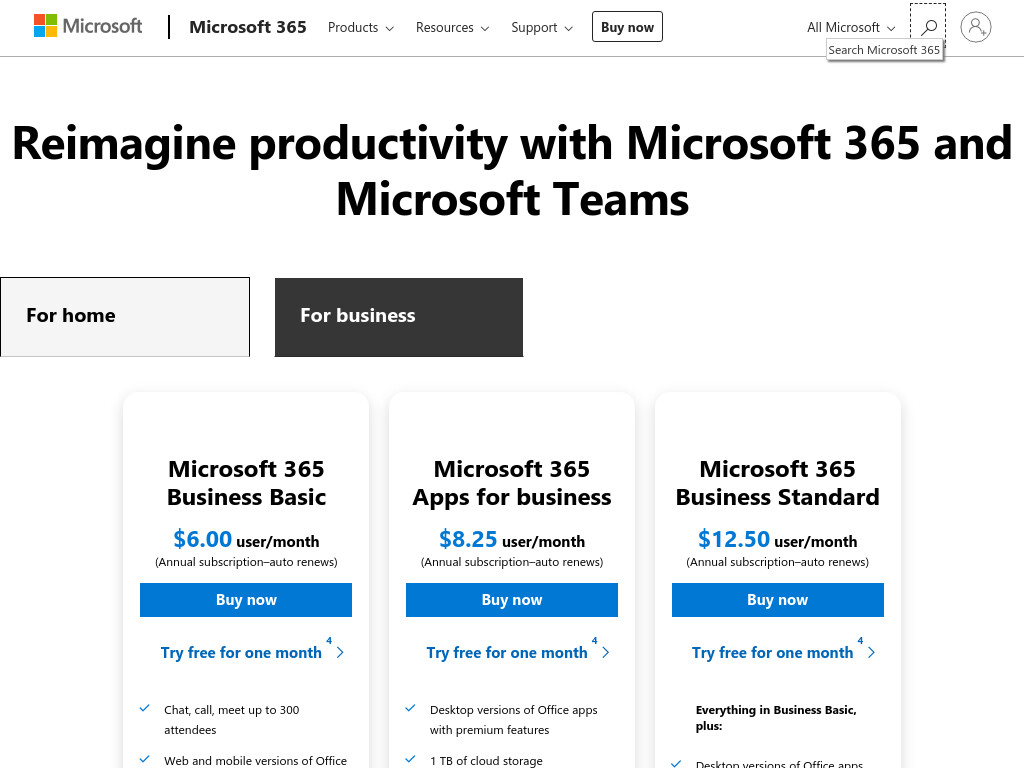The height and width of the screenshot is (768, 1024).
Task: Click the Microsoft 365 Business Standard title
Action: click(x=777, y=483)
